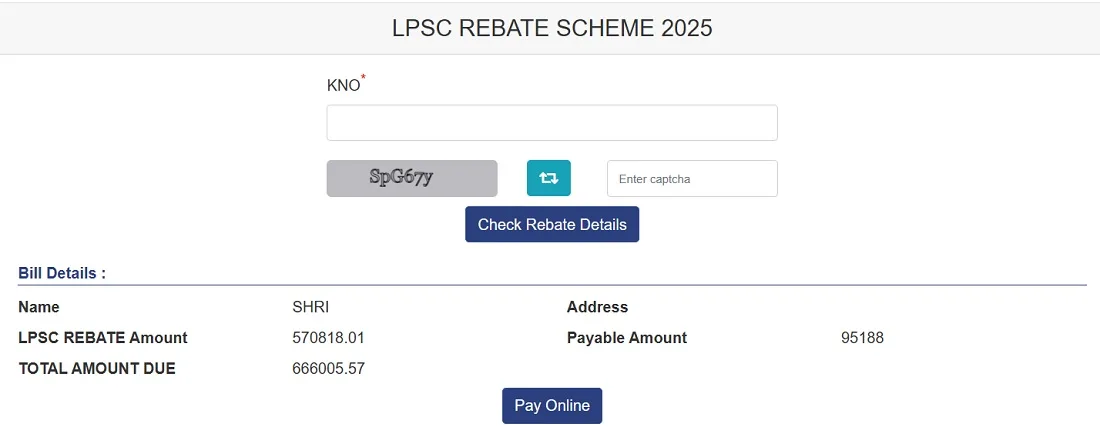Click the TOTAL AMOUNT DUE label
Screen dimensions: 1100x427
pyautogui.click(x=97, y=369)
